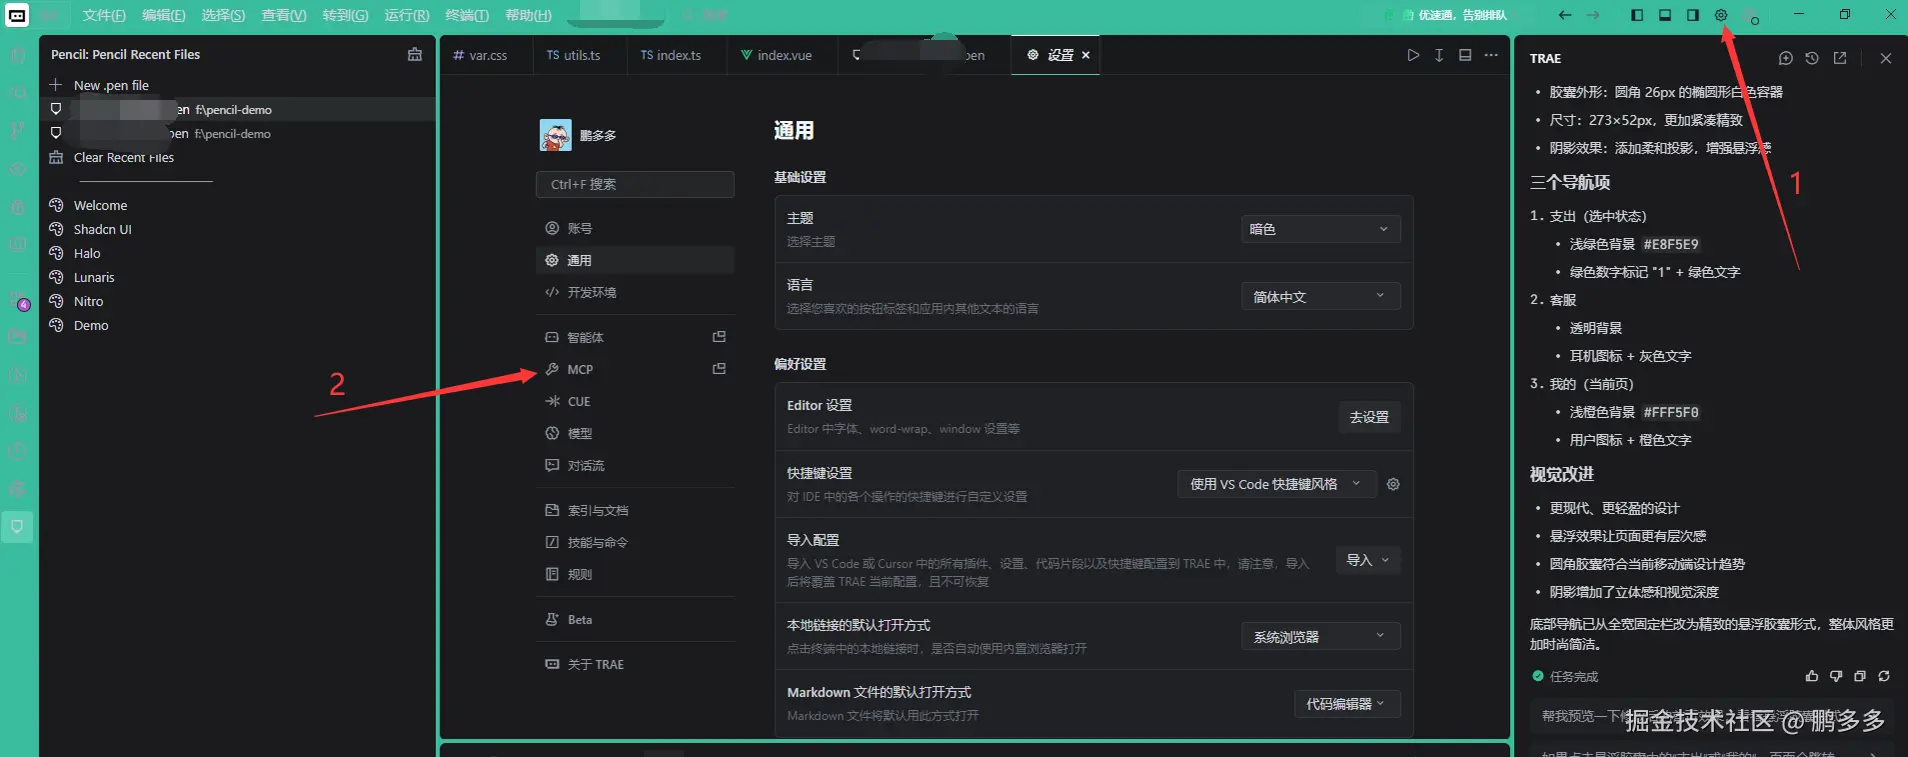1908x757 pixels.
Task: Select 模型 in settings sidebar
Action: tap(635, 433)
